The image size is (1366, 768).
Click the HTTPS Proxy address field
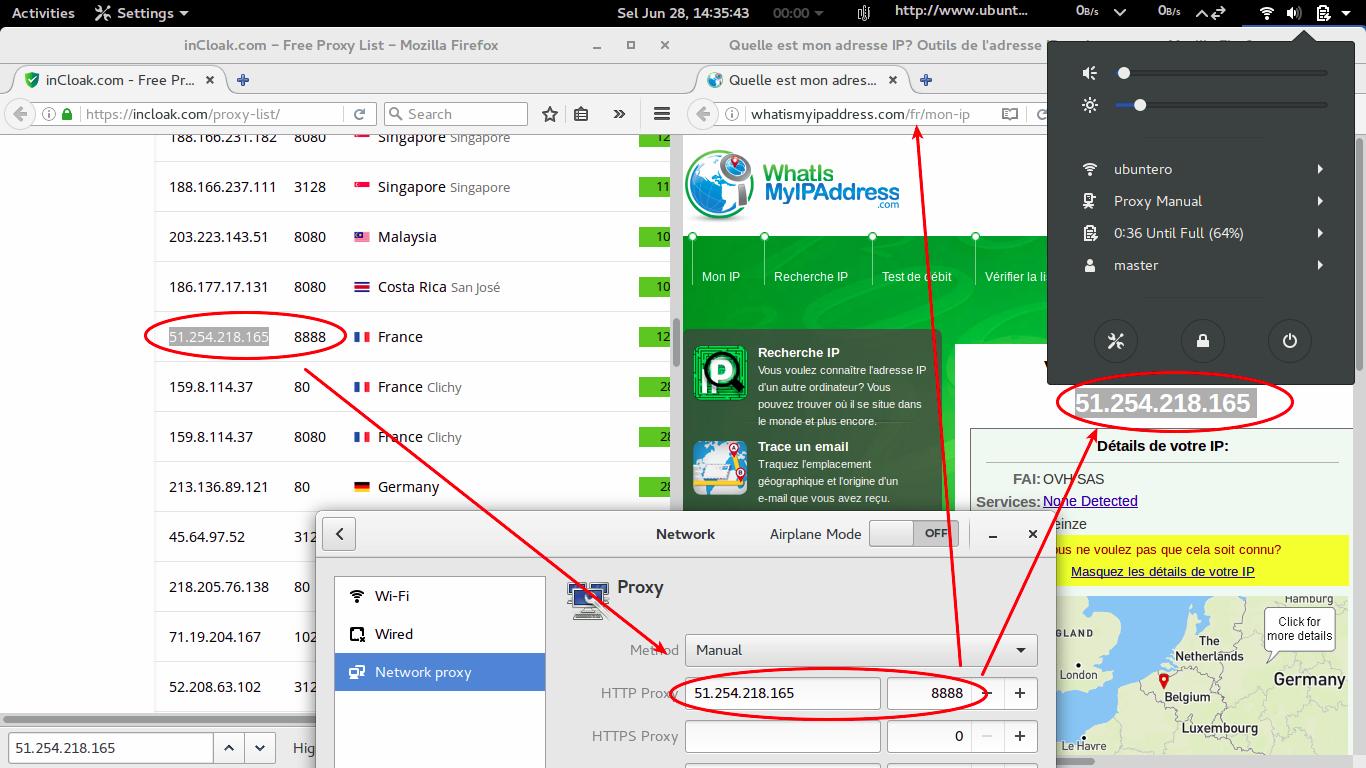[x=782, y=736]
